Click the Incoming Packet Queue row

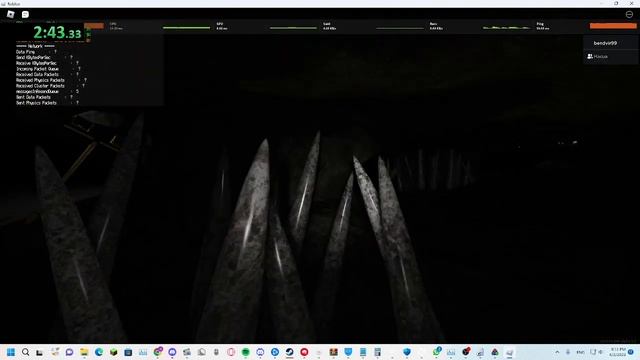[x=48, y=69]
